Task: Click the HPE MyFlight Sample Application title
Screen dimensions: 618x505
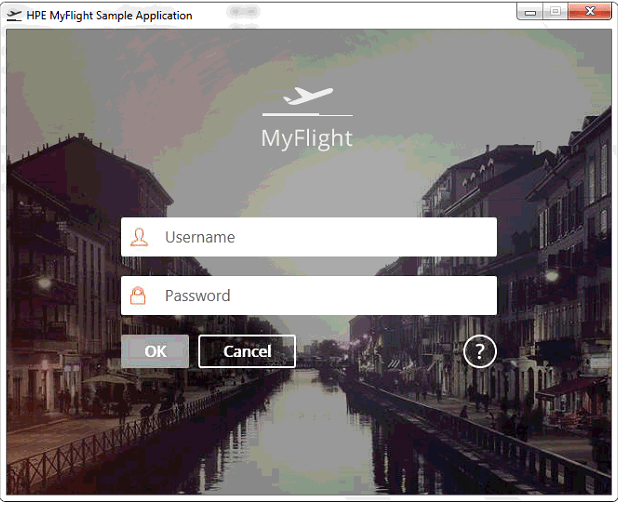Action: click(109, 16)
